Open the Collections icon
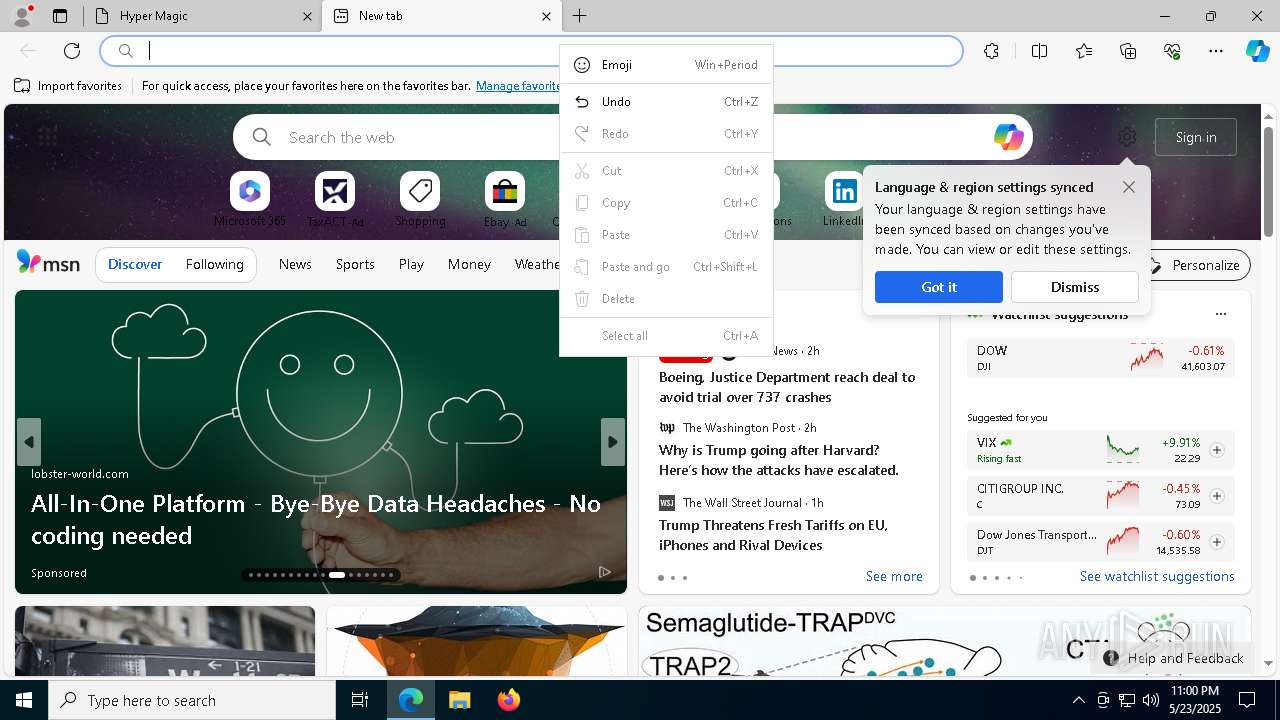The width and height of the screenshot is (1280, 720). 1128,51
